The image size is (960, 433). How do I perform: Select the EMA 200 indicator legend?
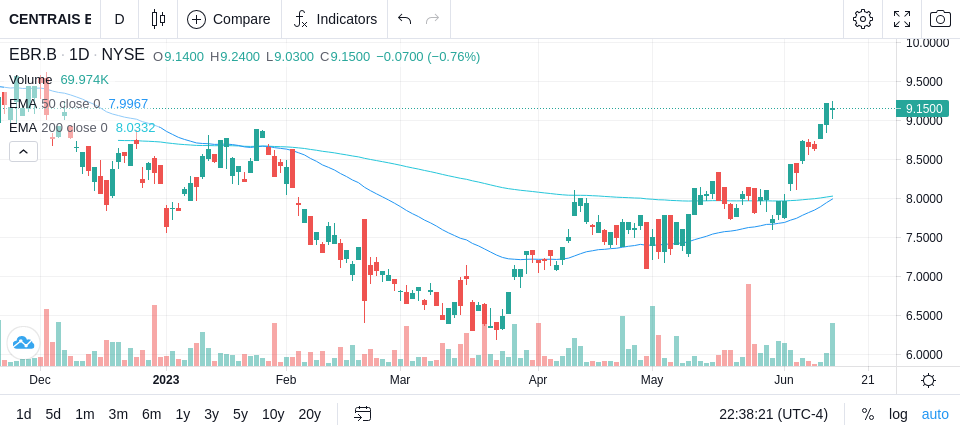(x=58, y=127)
